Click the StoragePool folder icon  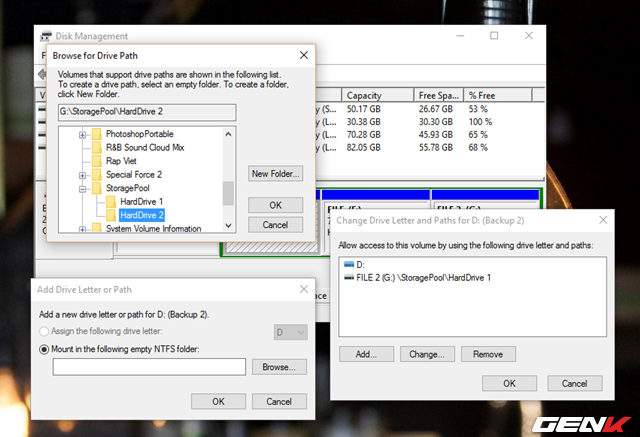point(96,187)
